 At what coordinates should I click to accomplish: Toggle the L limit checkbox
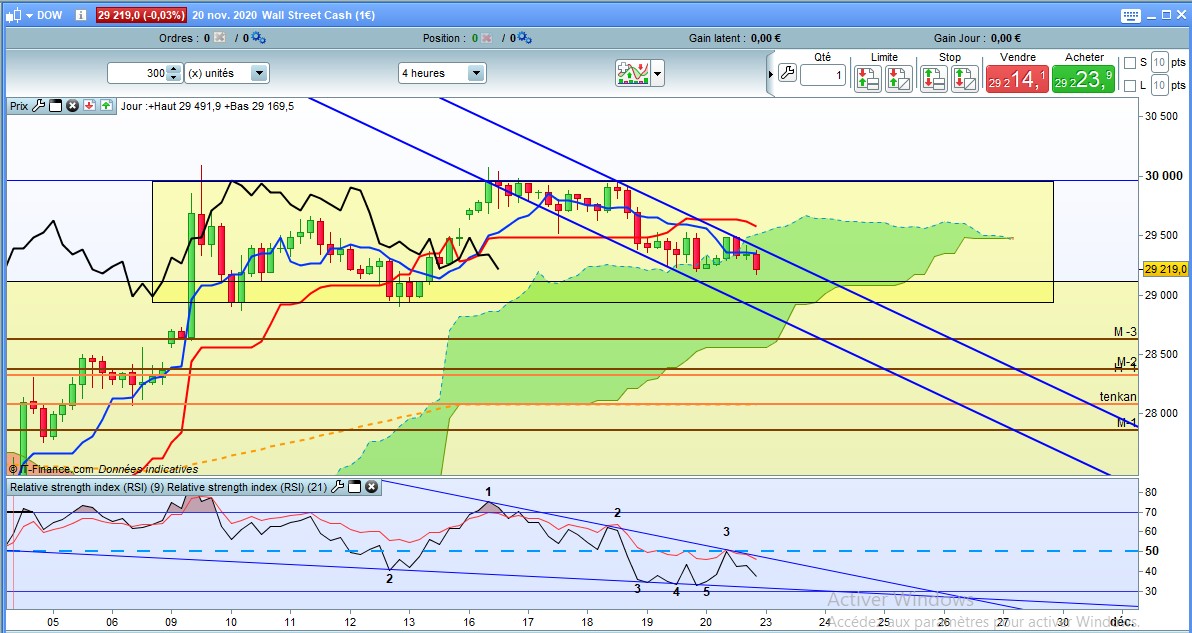click(x=1130, y=85)
